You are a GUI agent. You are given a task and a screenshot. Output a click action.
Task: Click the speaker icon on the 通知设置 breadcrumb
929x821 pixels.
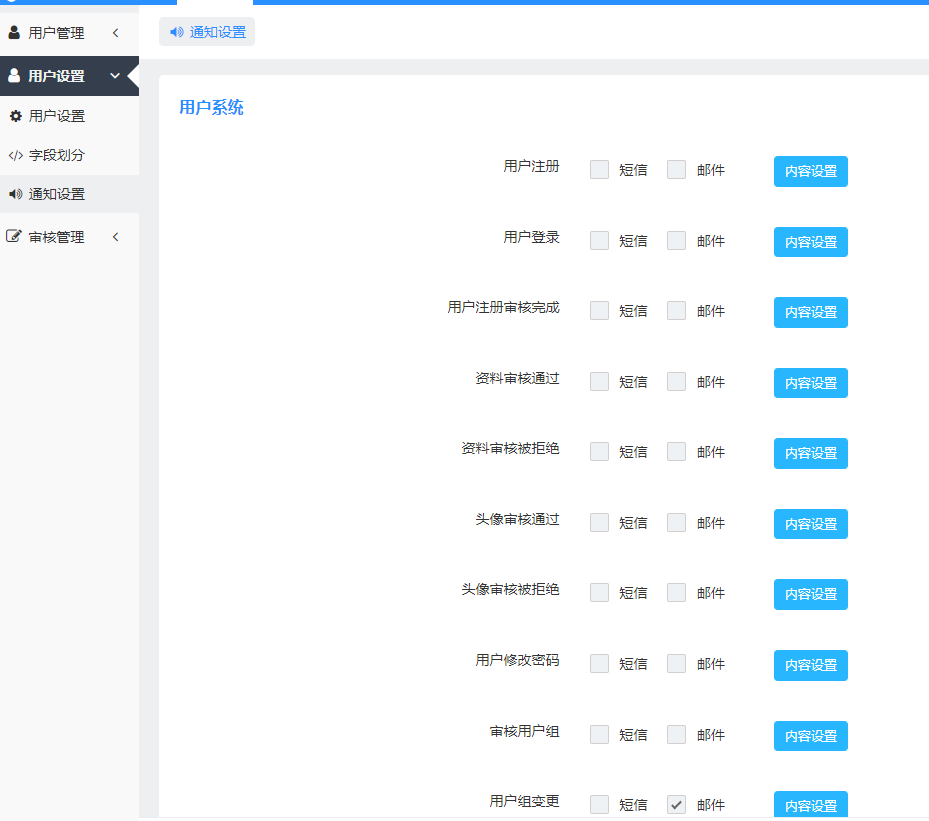point(176,31)
